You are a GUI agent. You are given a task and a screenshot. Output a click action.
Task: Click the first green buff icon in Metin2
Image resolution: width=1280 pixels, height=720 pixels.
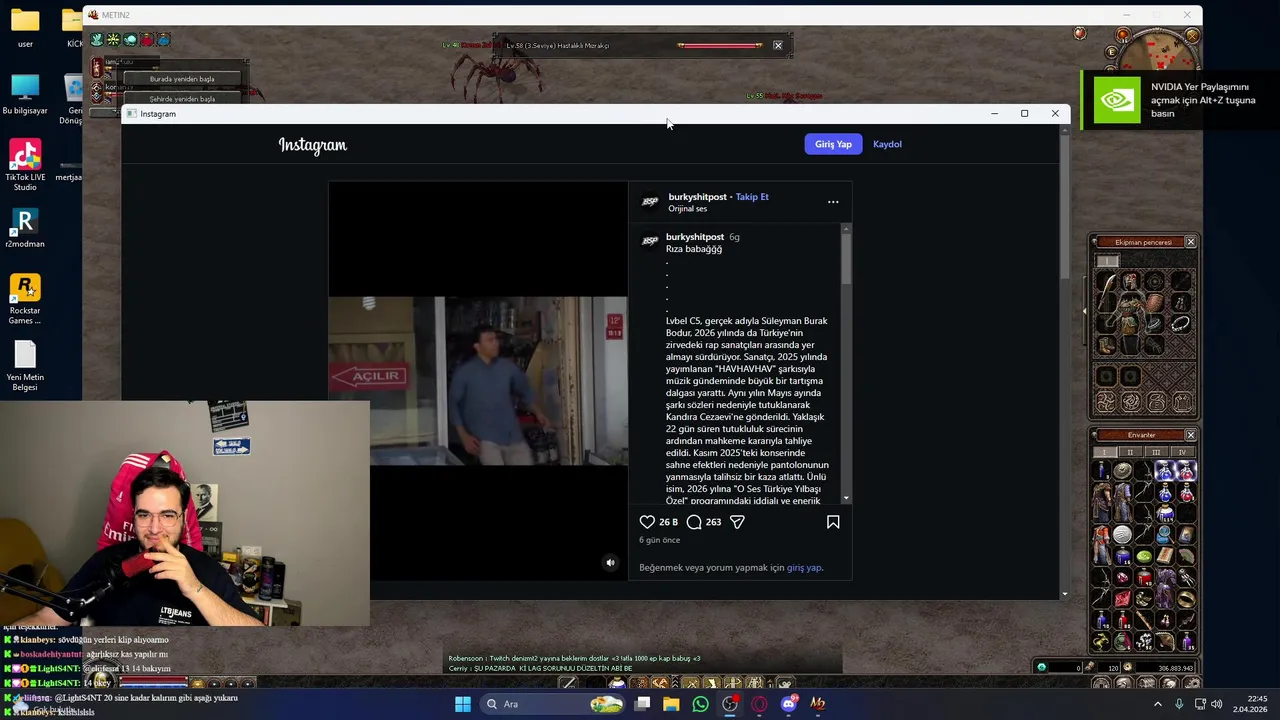point(96,40)
